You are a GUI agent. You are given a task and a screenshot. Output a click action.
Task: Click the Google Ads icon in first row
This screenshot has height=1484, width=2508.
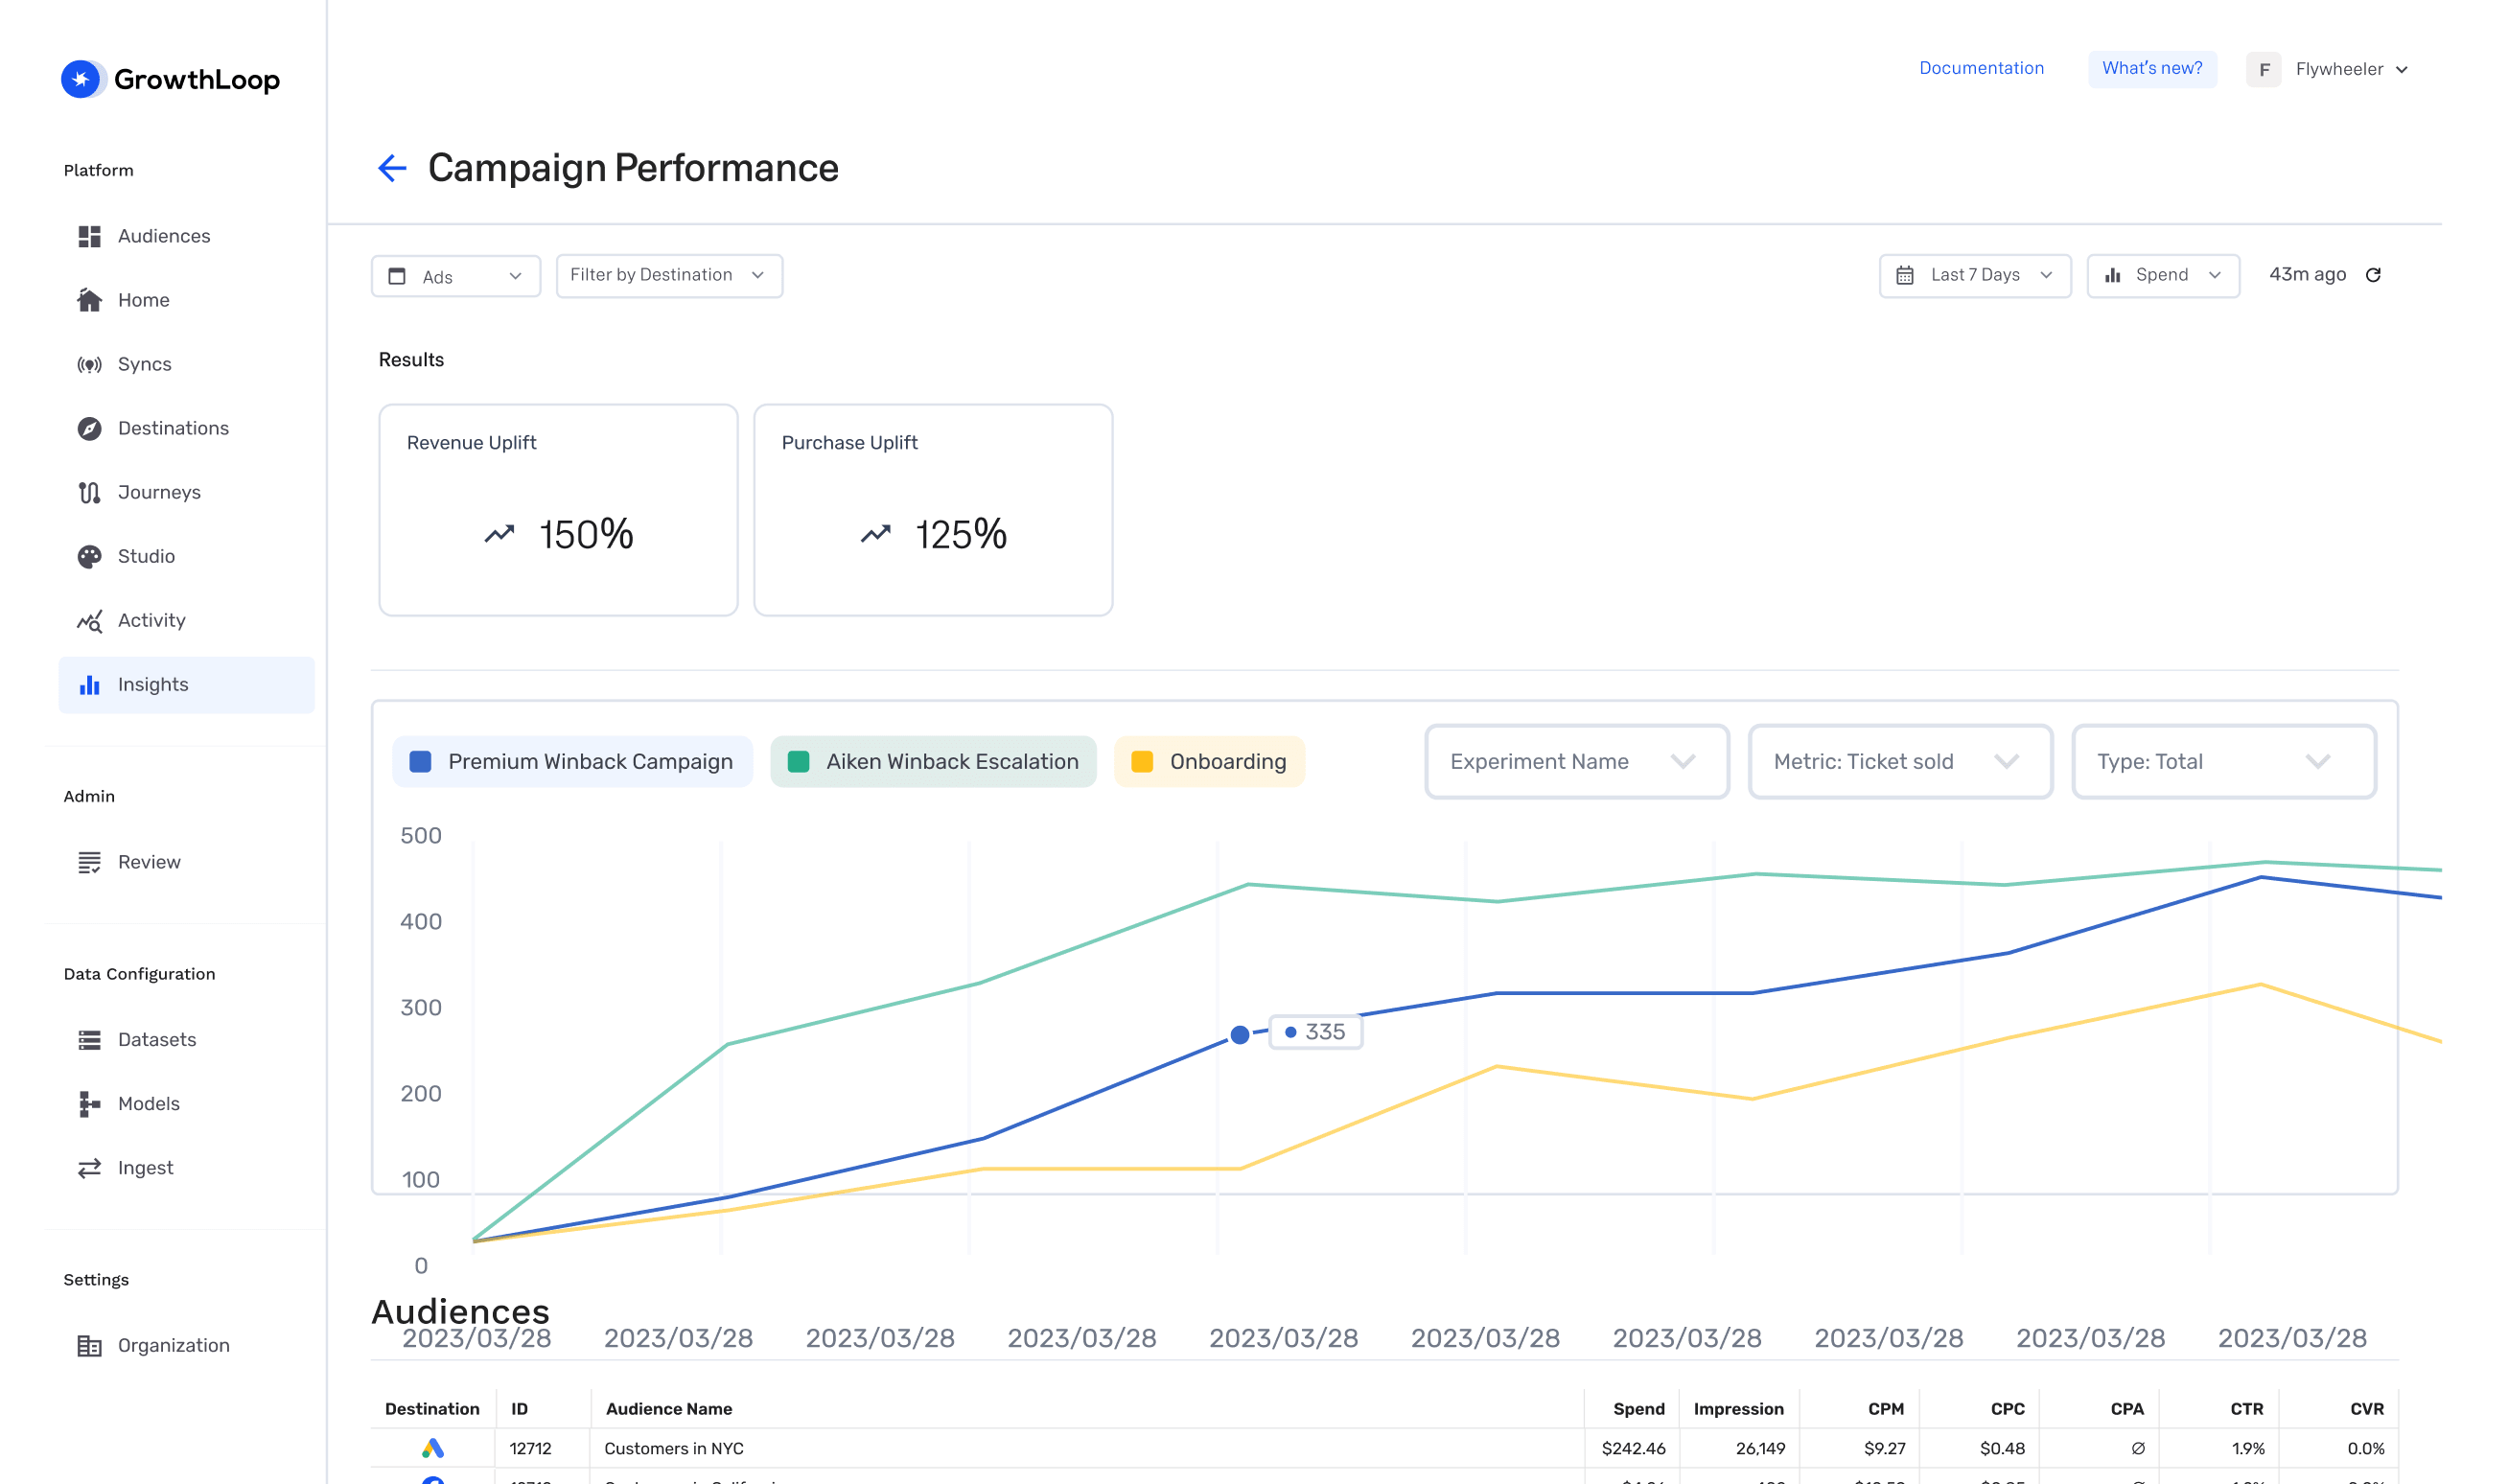(432, 1448)
